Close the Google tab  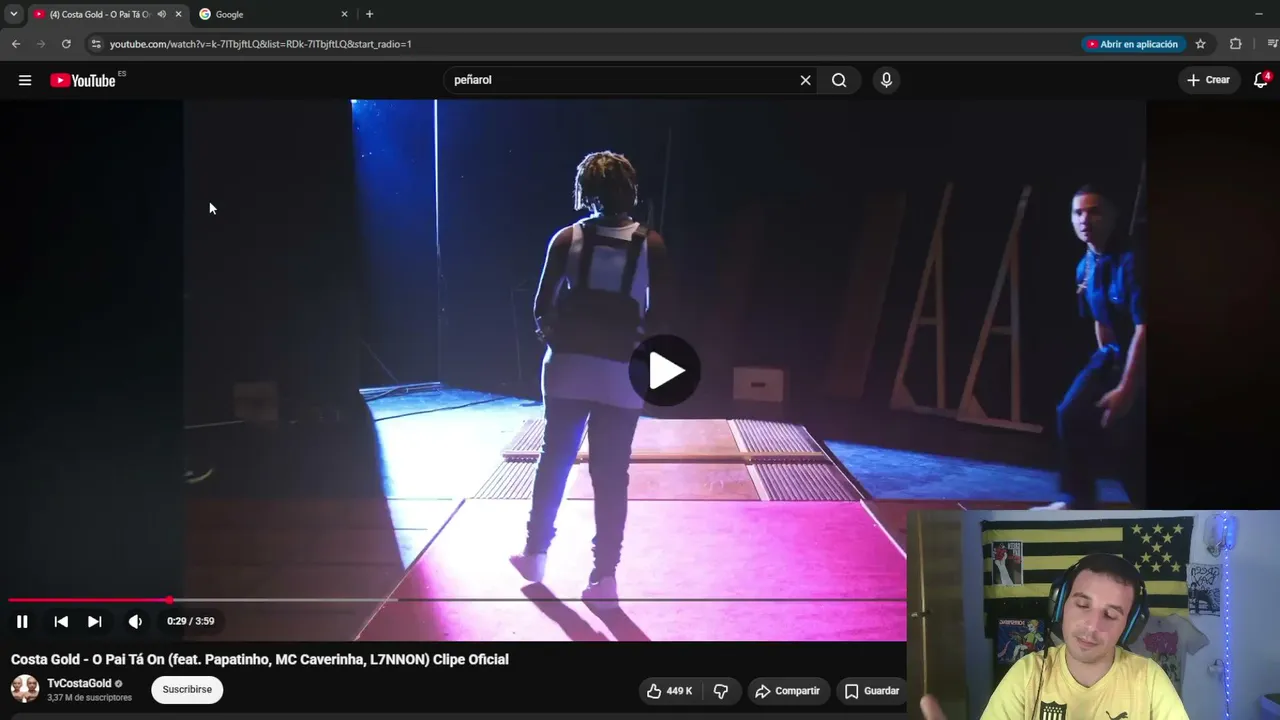345,14
